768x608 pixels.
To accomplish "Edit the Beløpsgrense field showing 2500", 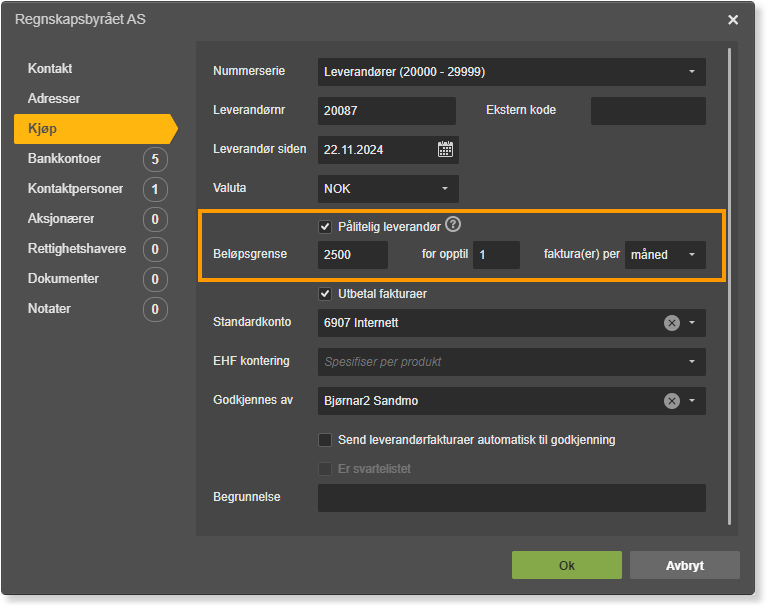I will tap(353, 255).
